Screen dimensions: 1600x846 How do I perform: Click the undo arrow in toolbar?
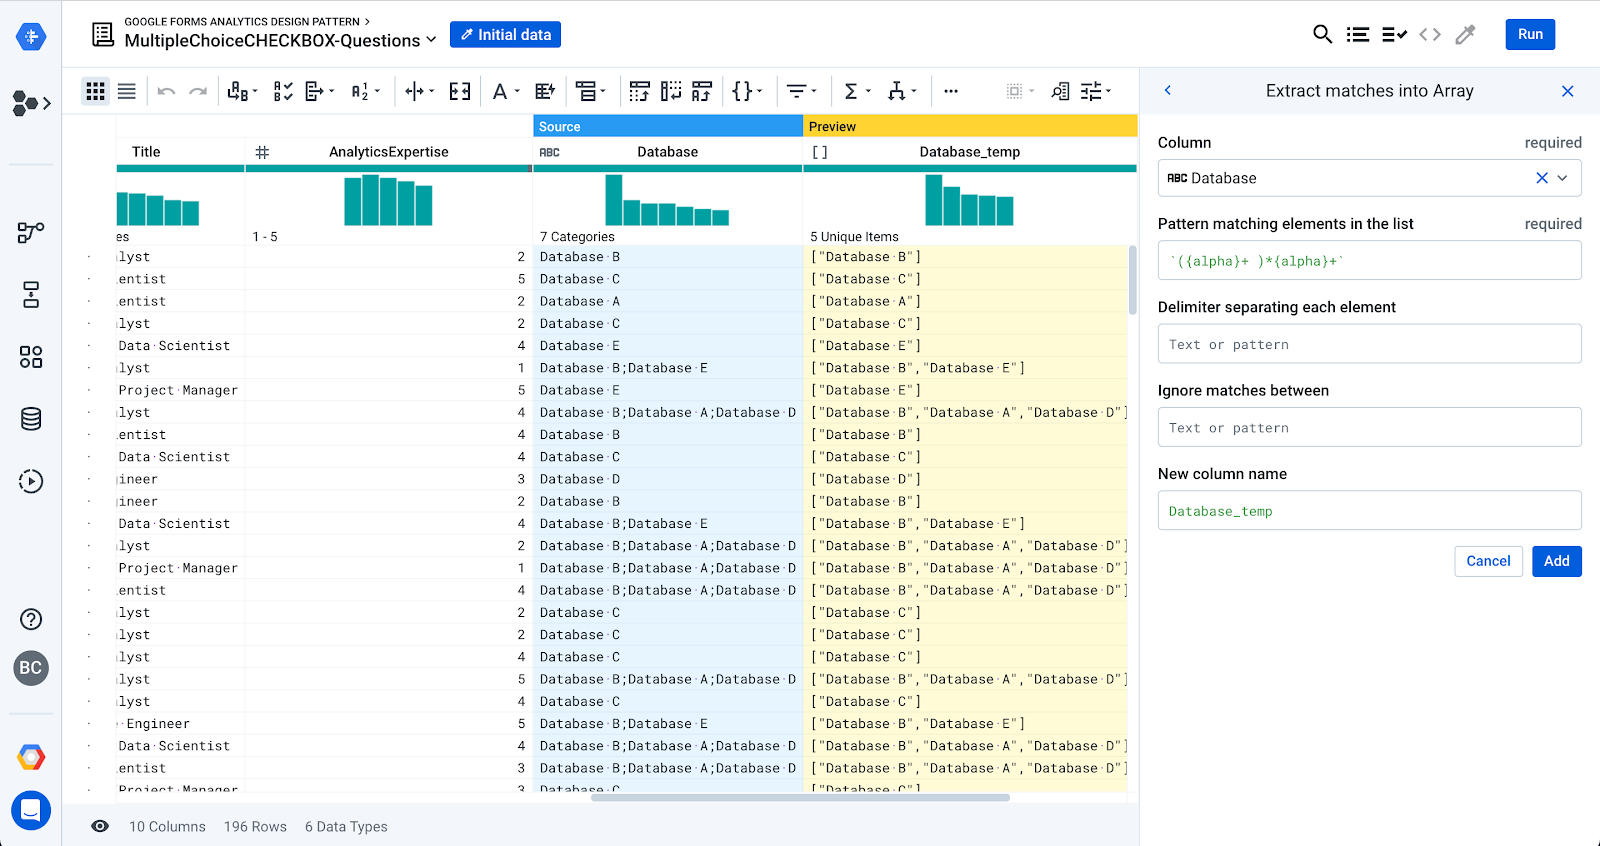[x=166, y=92]
